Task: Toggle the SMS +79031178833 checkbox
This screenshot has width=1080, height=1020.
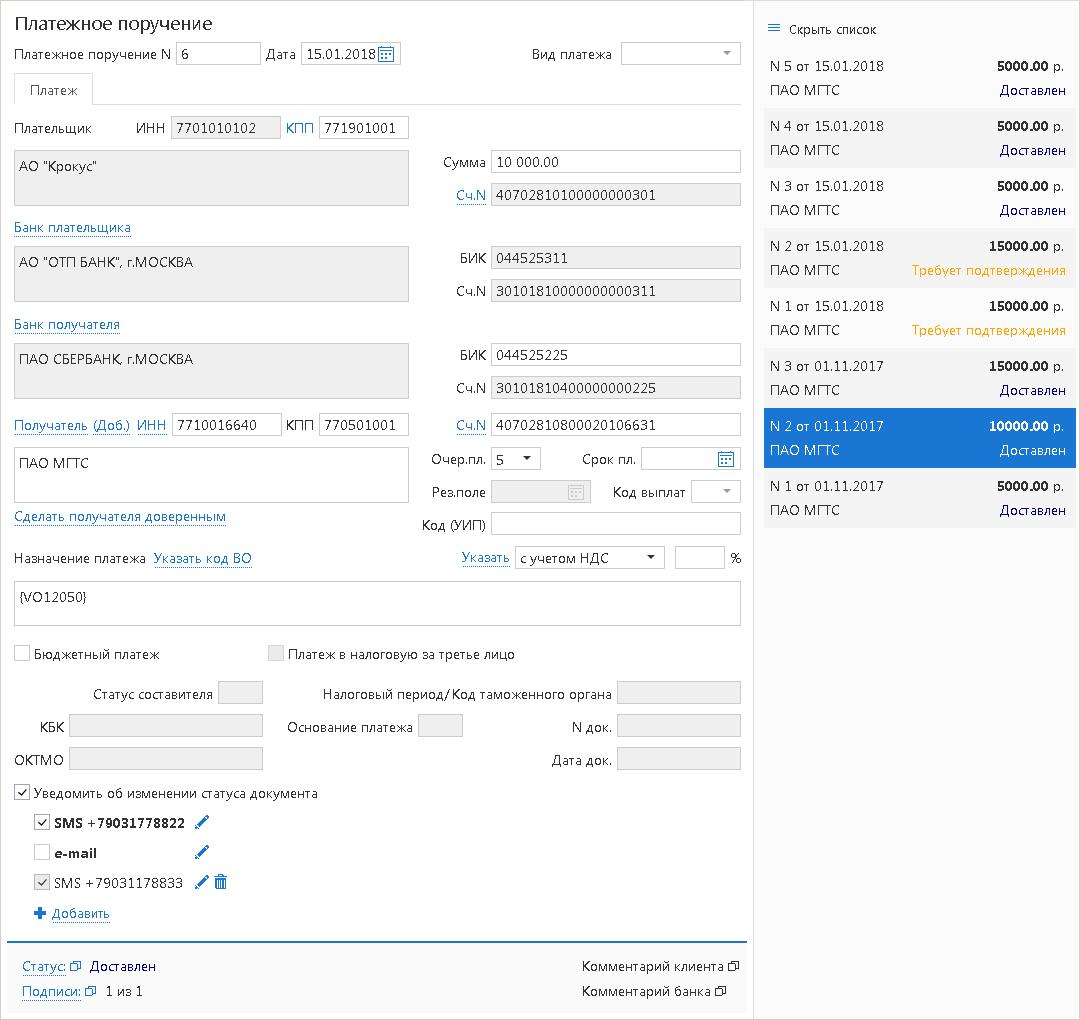Action: tap(42, 882)
